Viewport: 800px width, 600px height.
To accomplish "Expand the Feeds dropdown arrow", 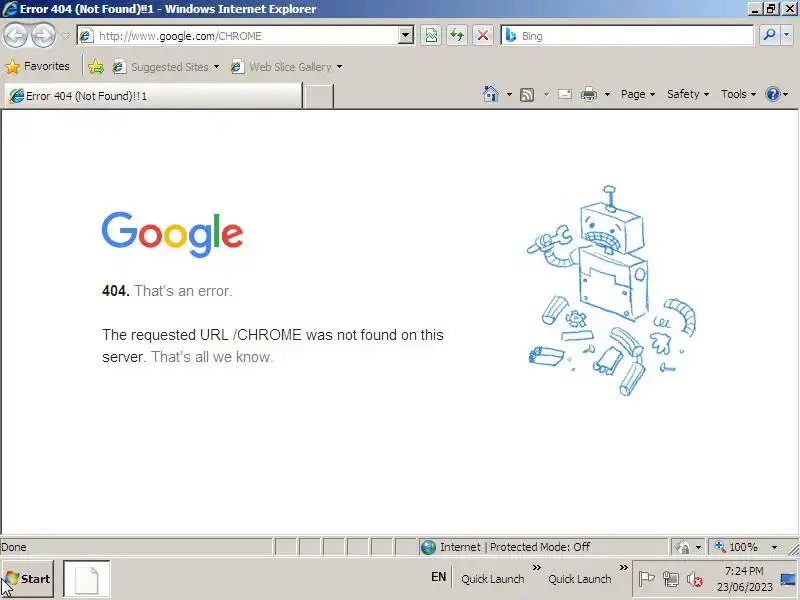I will (546, 94).
